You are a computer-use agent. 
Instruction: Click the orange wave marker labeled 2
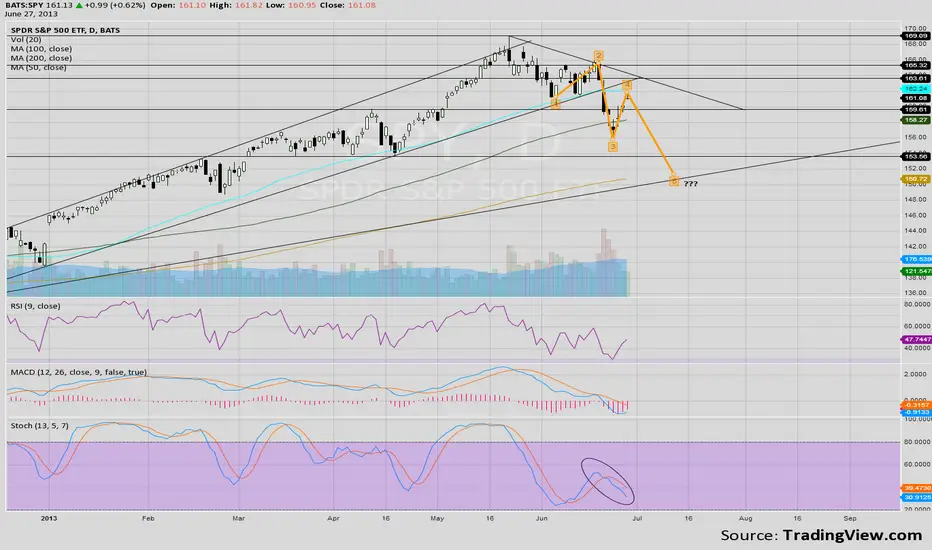[x=599, y=56]
